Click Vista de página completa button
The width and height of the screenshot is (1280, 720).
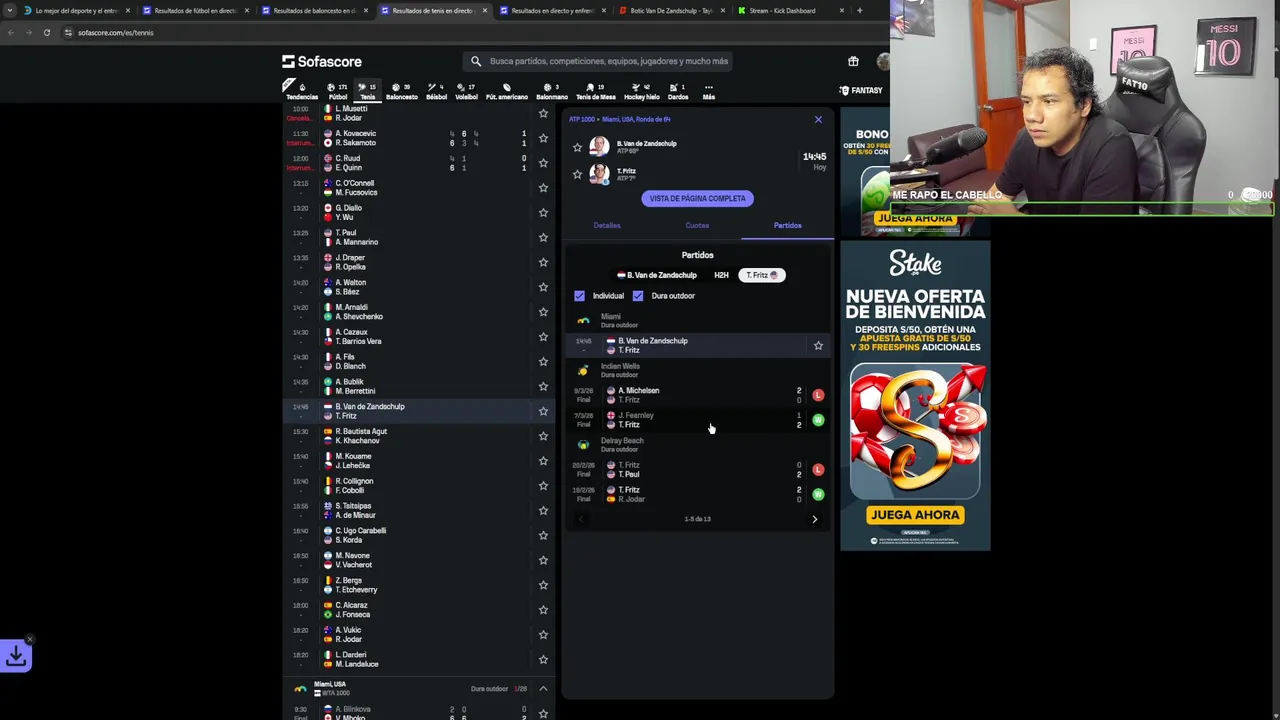[x=697, y=198]
